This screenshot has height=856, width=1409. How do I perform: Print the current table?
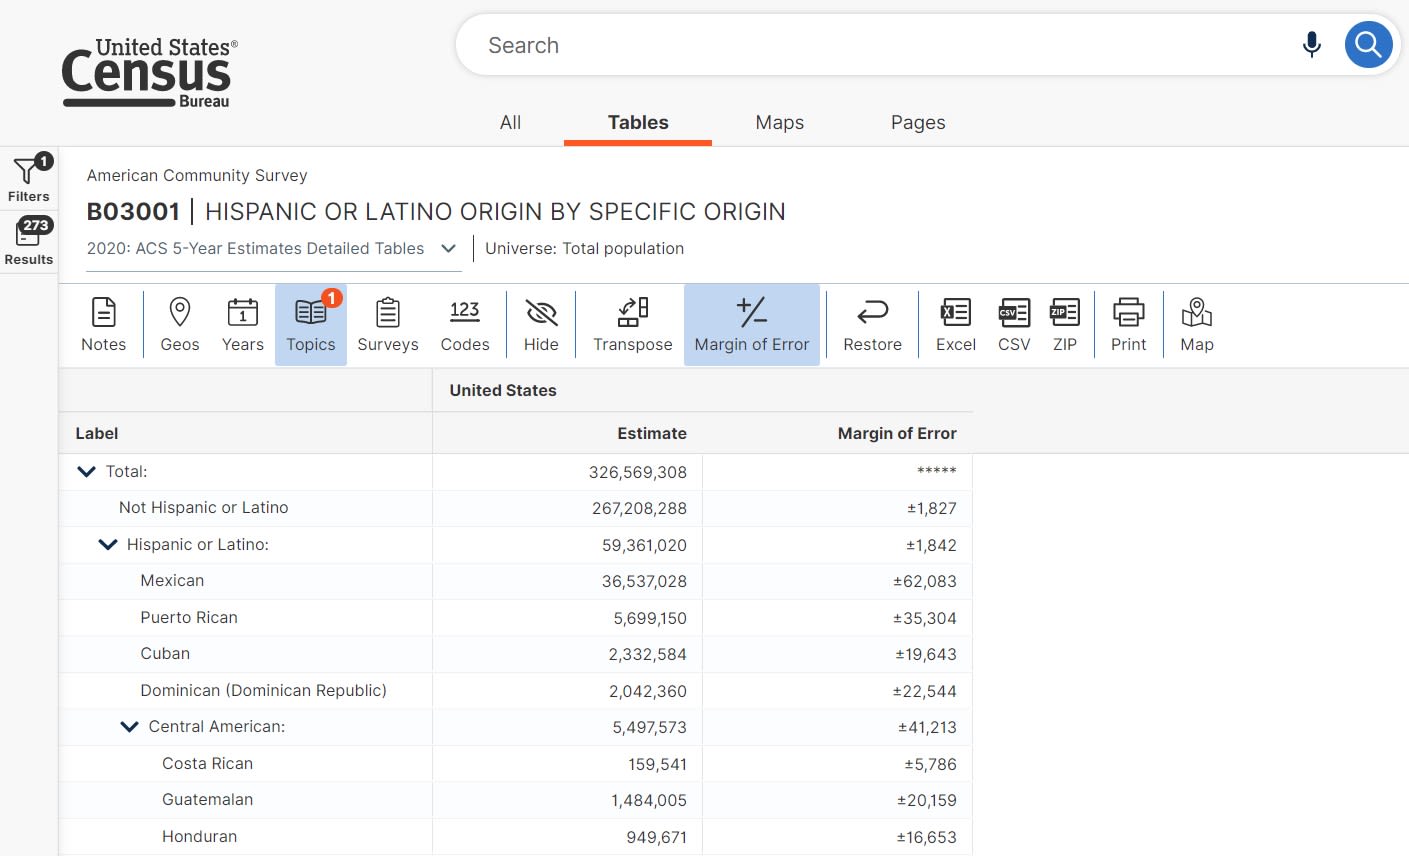click(x=1128, y=322)
